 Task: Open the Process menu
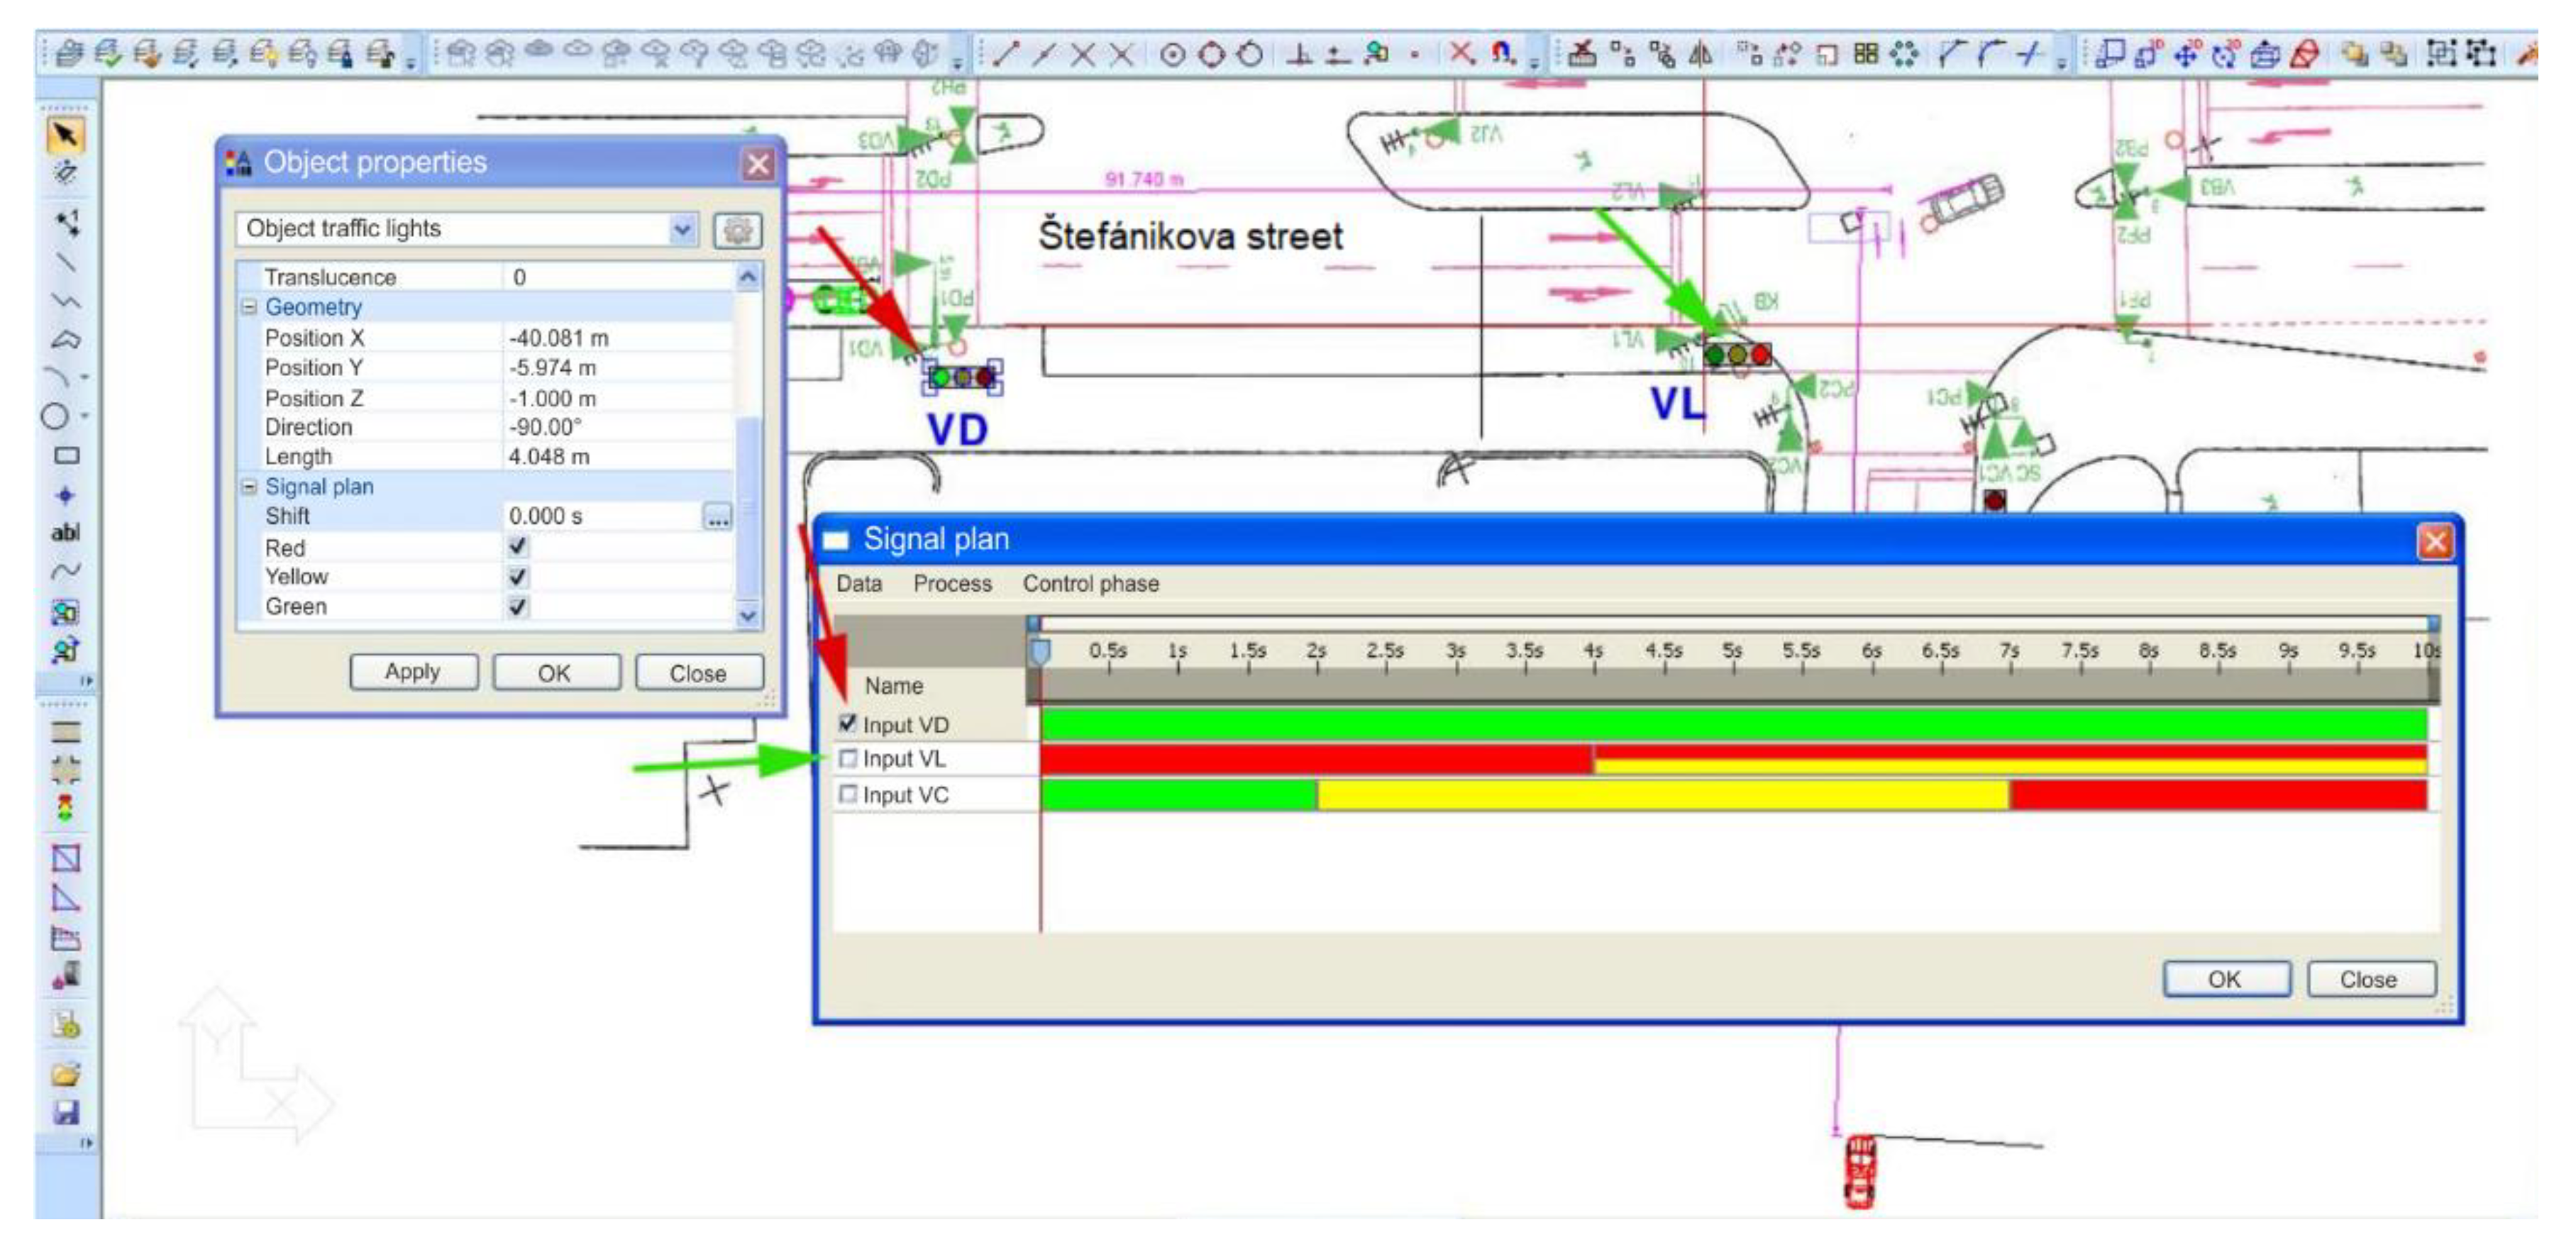952,584
